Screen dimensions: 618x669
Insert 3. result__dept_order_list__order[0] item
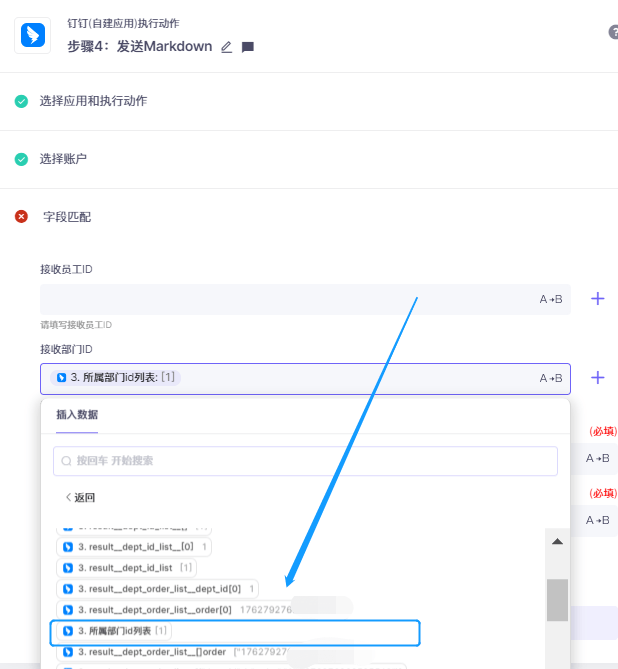coord(175,610)
